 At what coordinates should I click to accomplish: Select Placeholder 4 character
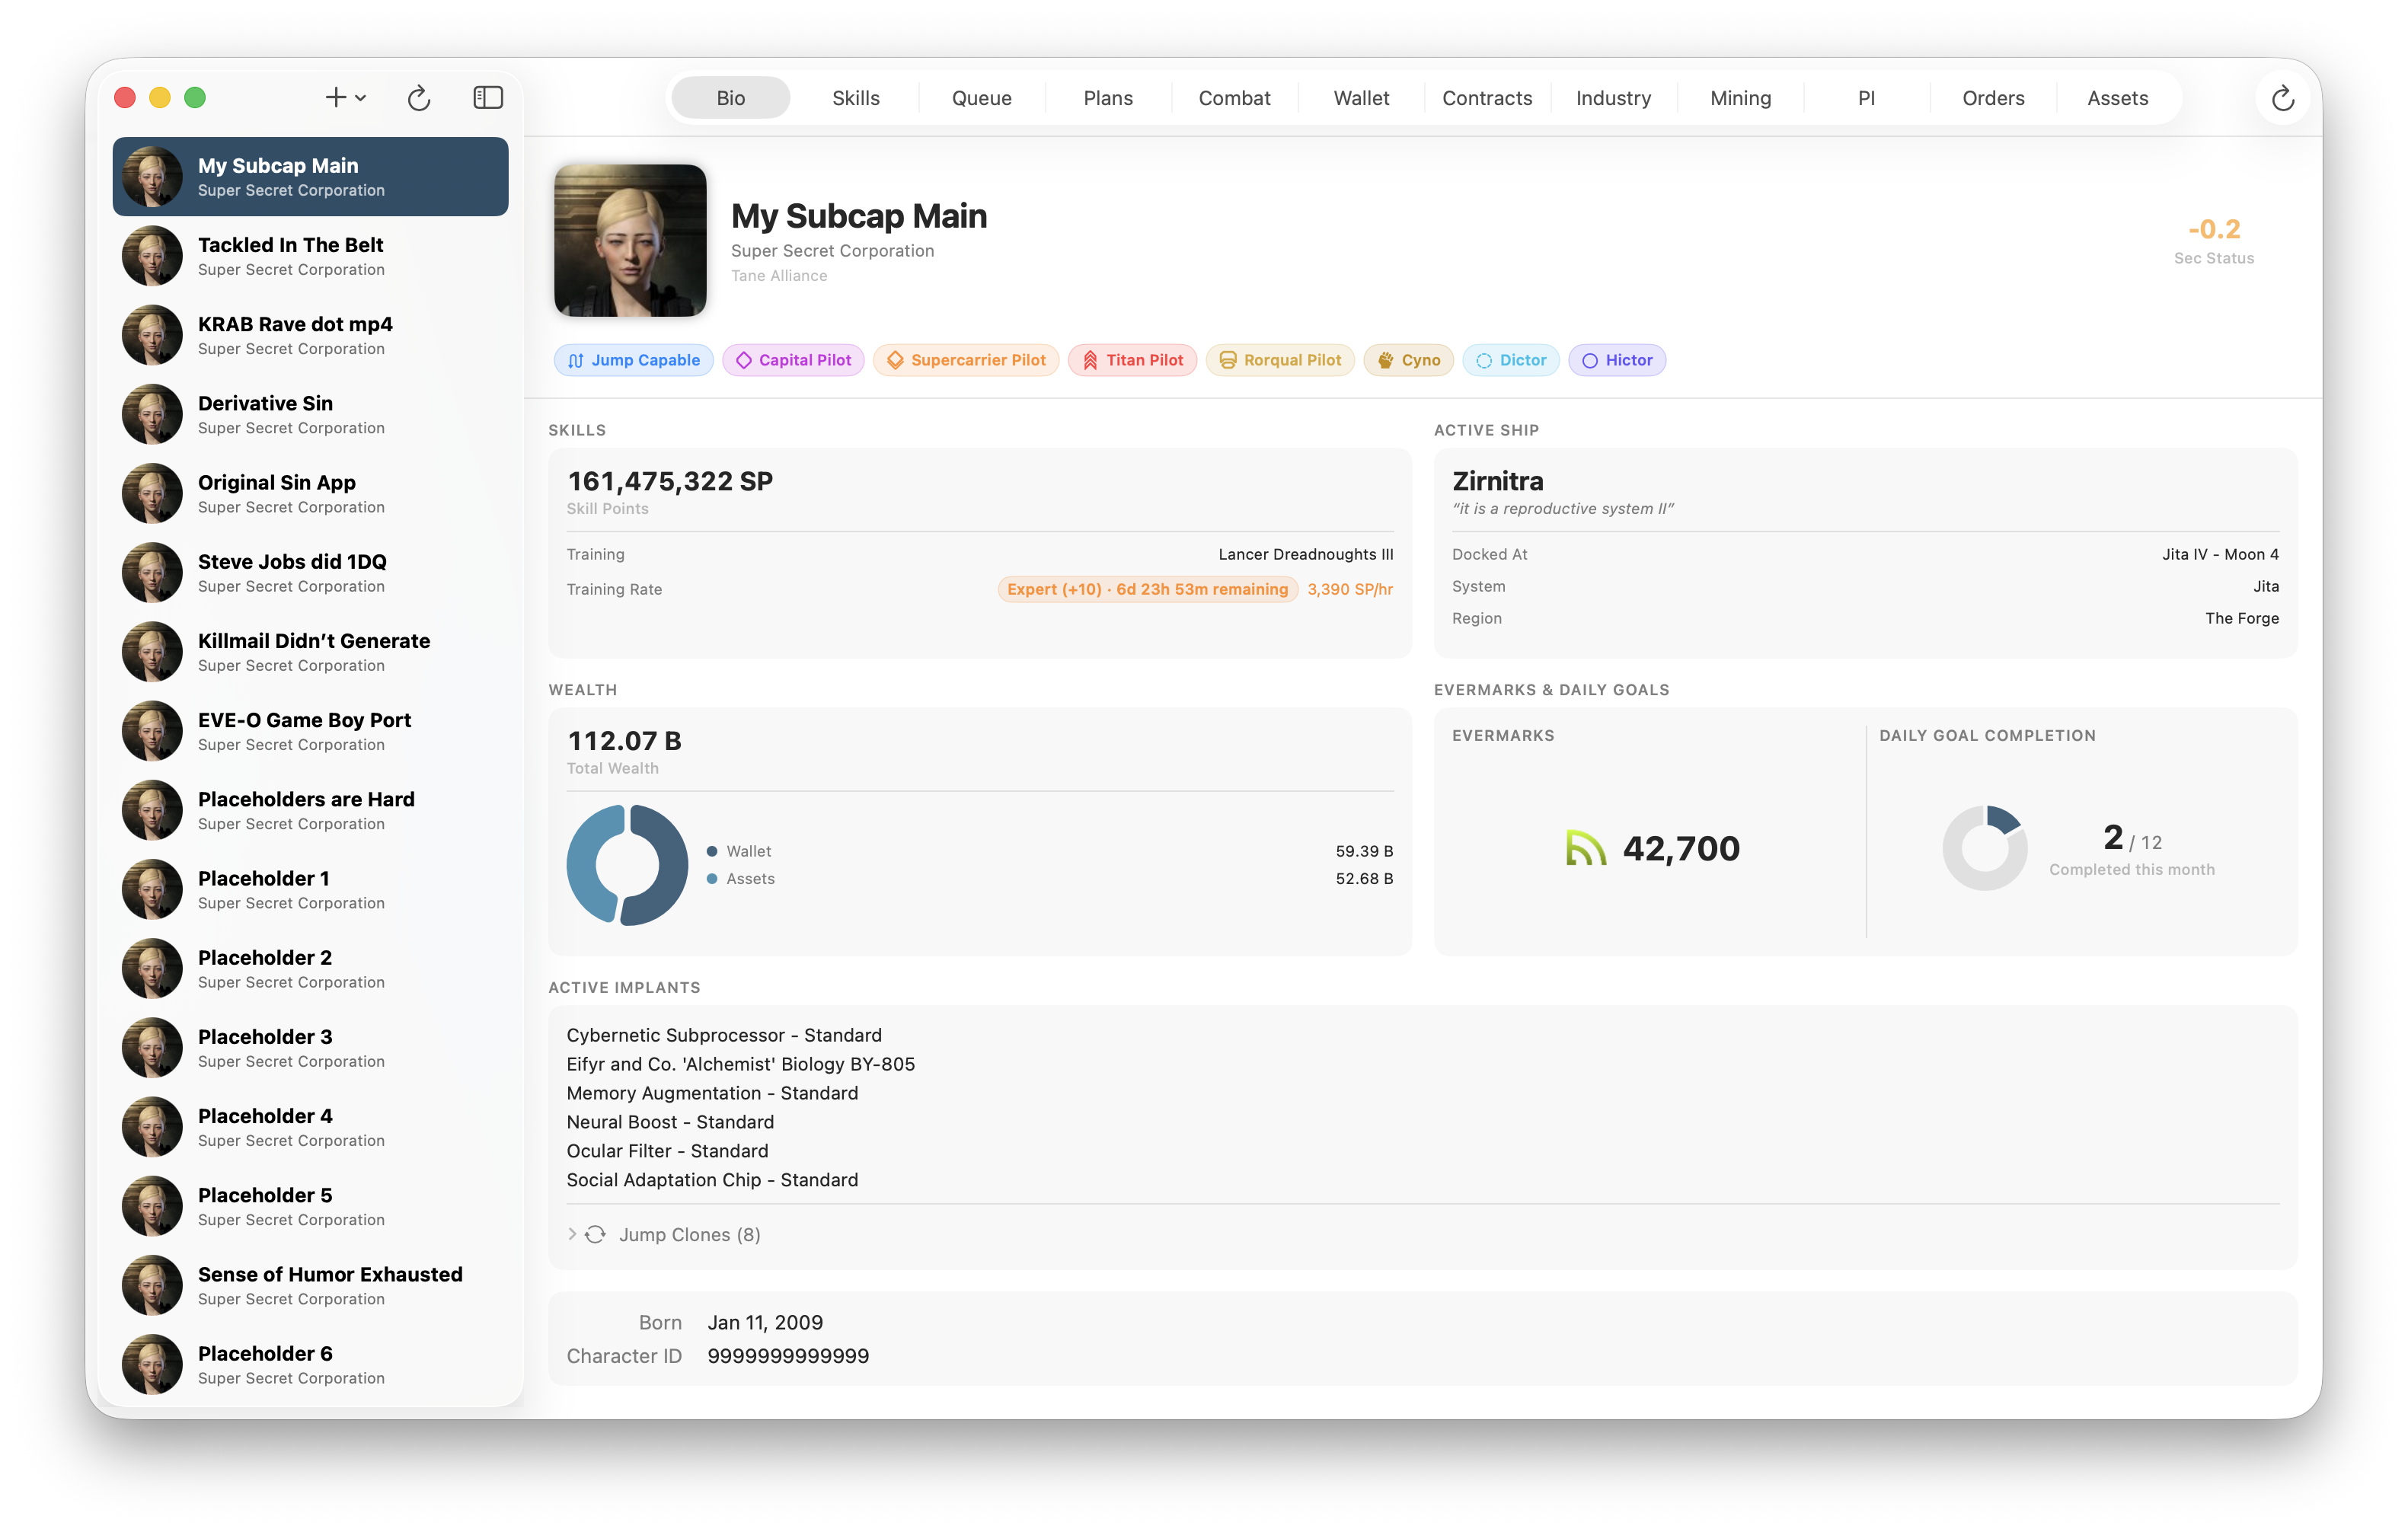(310, 1127)
